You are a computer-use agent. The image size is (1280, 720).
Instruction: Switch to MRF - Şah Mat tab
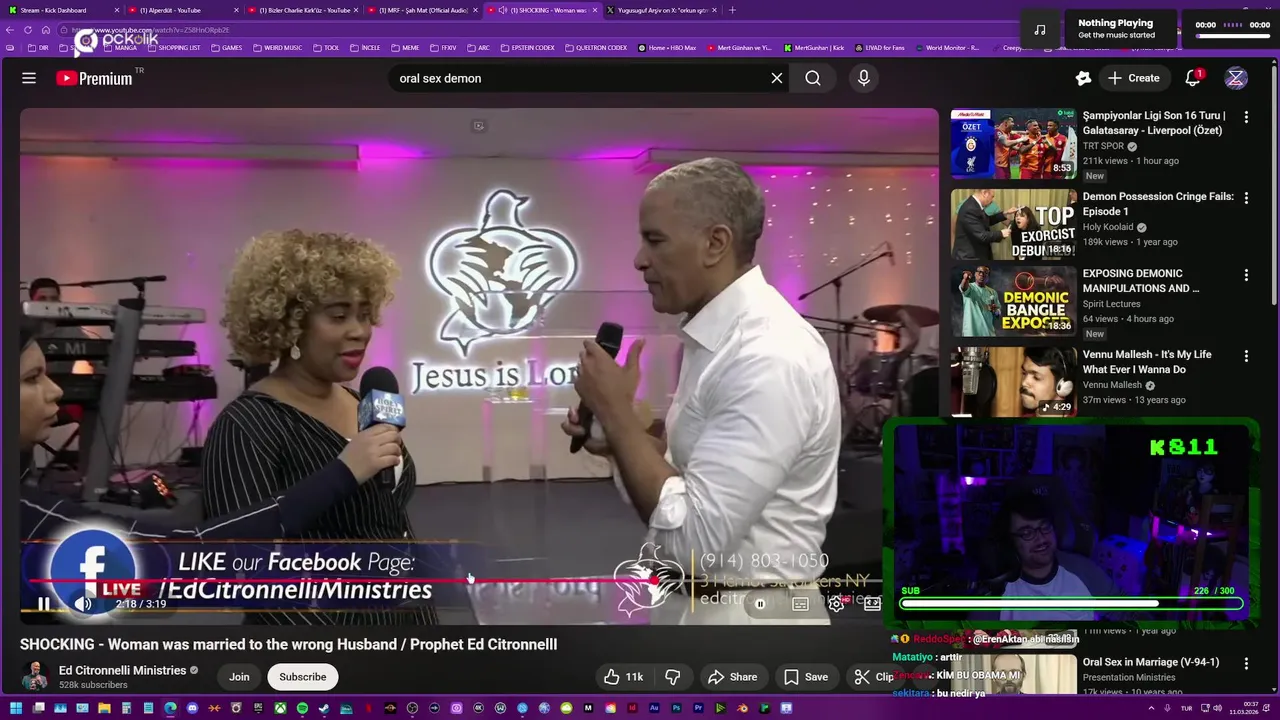(x=420, y=10)
